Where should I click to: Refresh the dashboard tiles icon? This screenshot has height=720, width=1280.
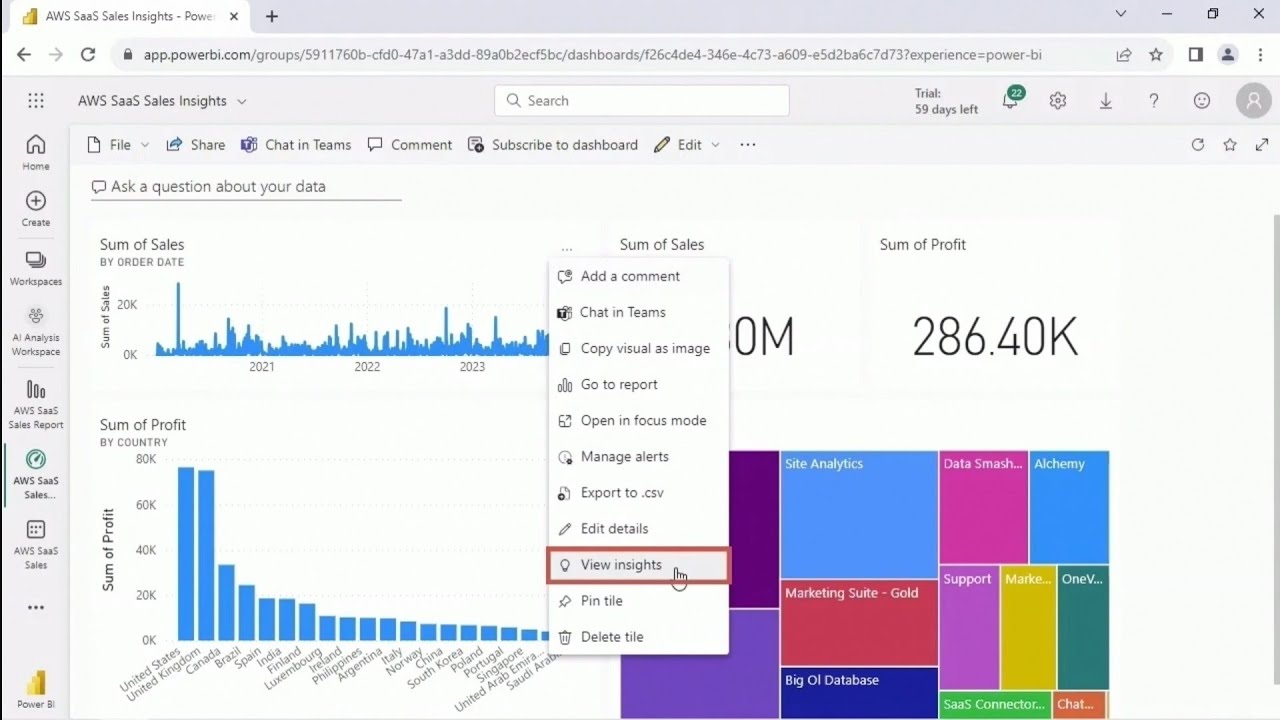tap(1198, 145)
